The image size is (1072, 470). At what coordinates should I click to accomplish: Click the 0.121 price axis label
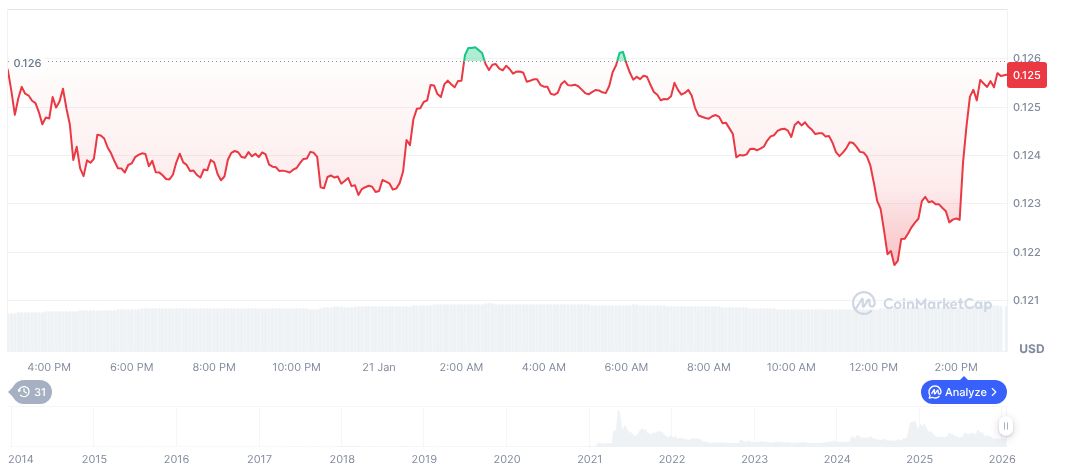click(1027, 300)
